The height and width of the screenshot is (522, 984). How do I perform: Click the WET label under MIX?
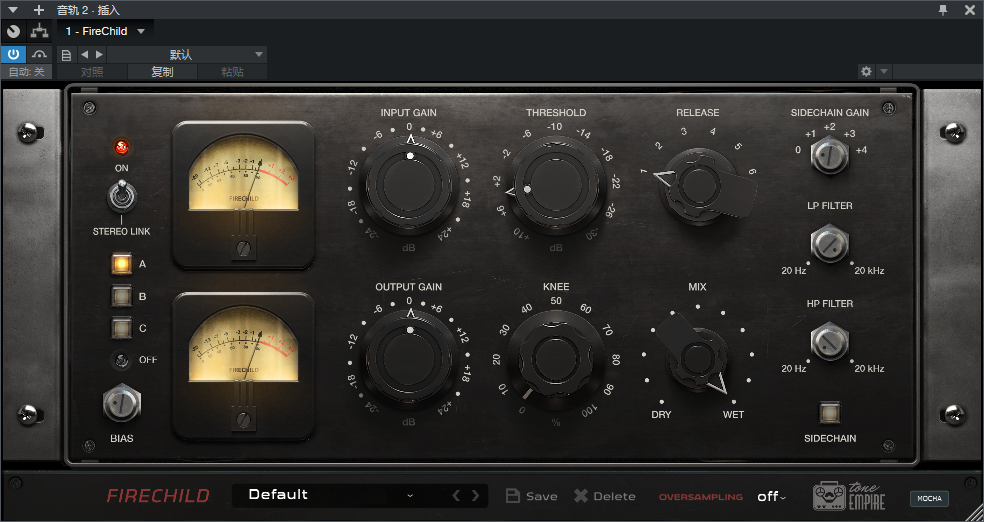(x=734, y=415)
